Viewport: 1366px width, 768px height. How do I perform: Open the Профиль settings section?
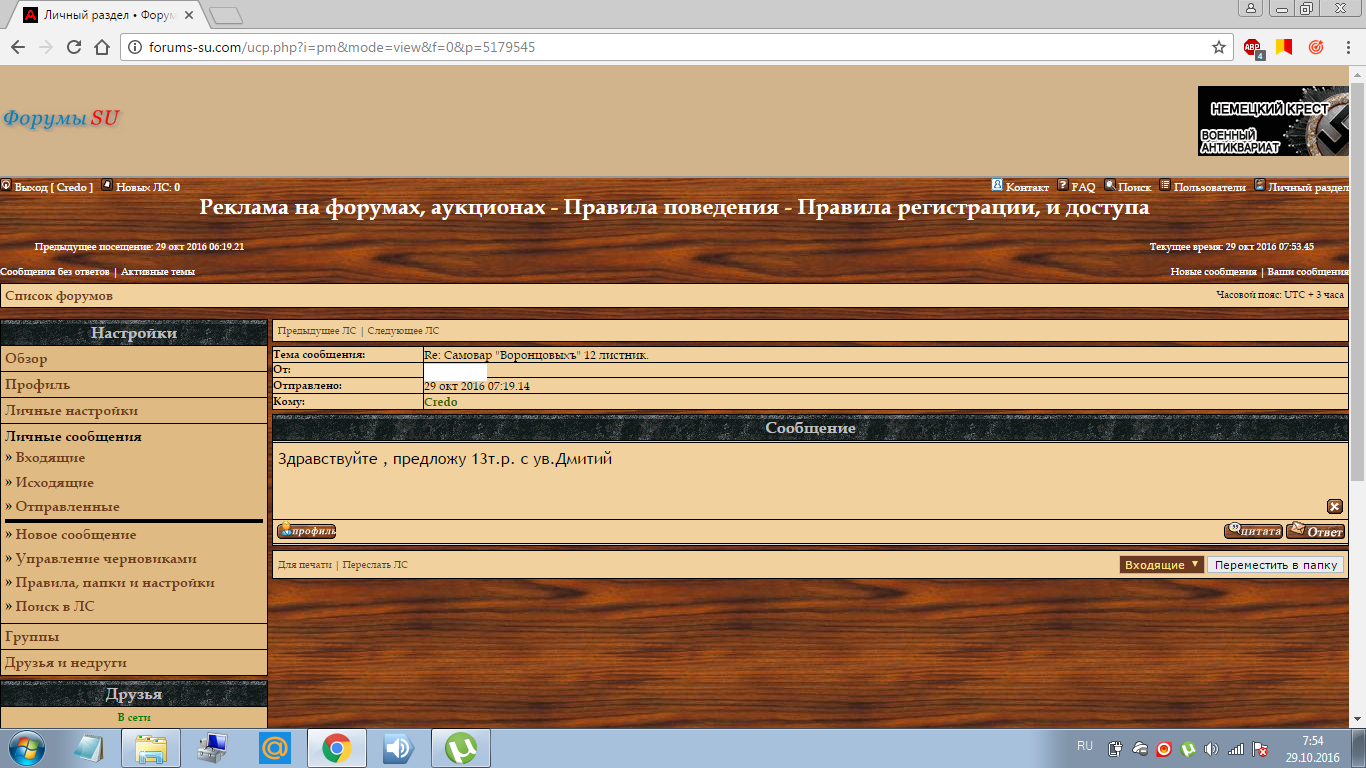[37, 385]
